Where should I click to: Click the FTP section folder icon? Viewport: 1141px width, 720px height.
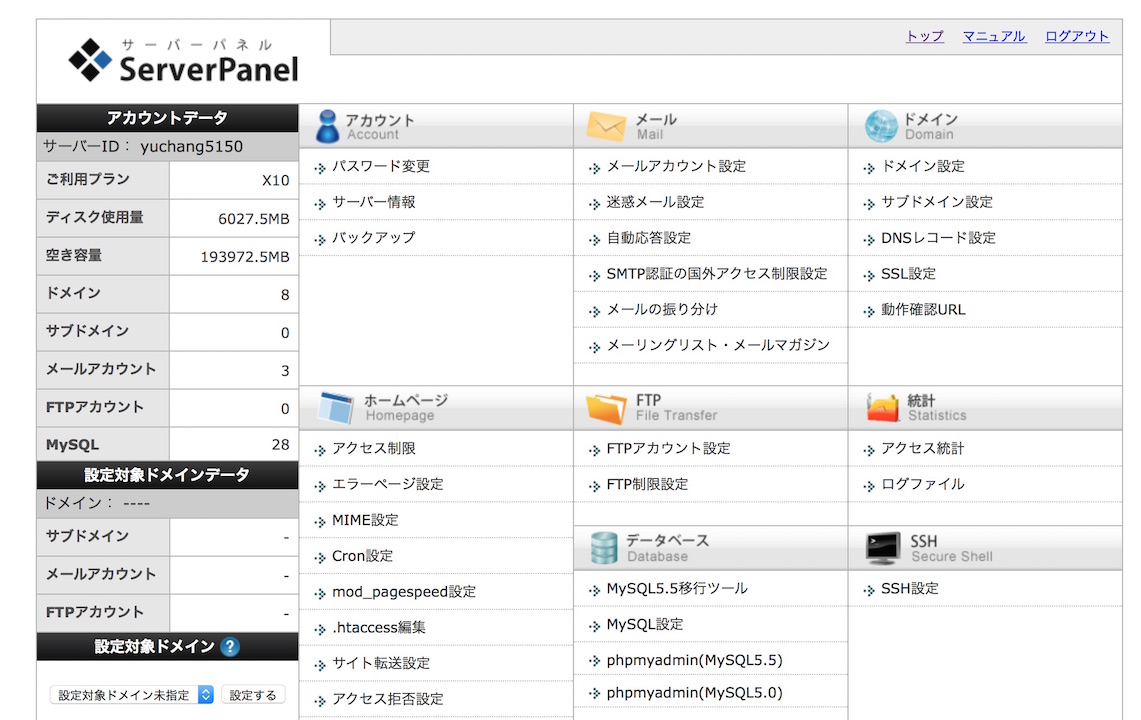pos(606,408)
